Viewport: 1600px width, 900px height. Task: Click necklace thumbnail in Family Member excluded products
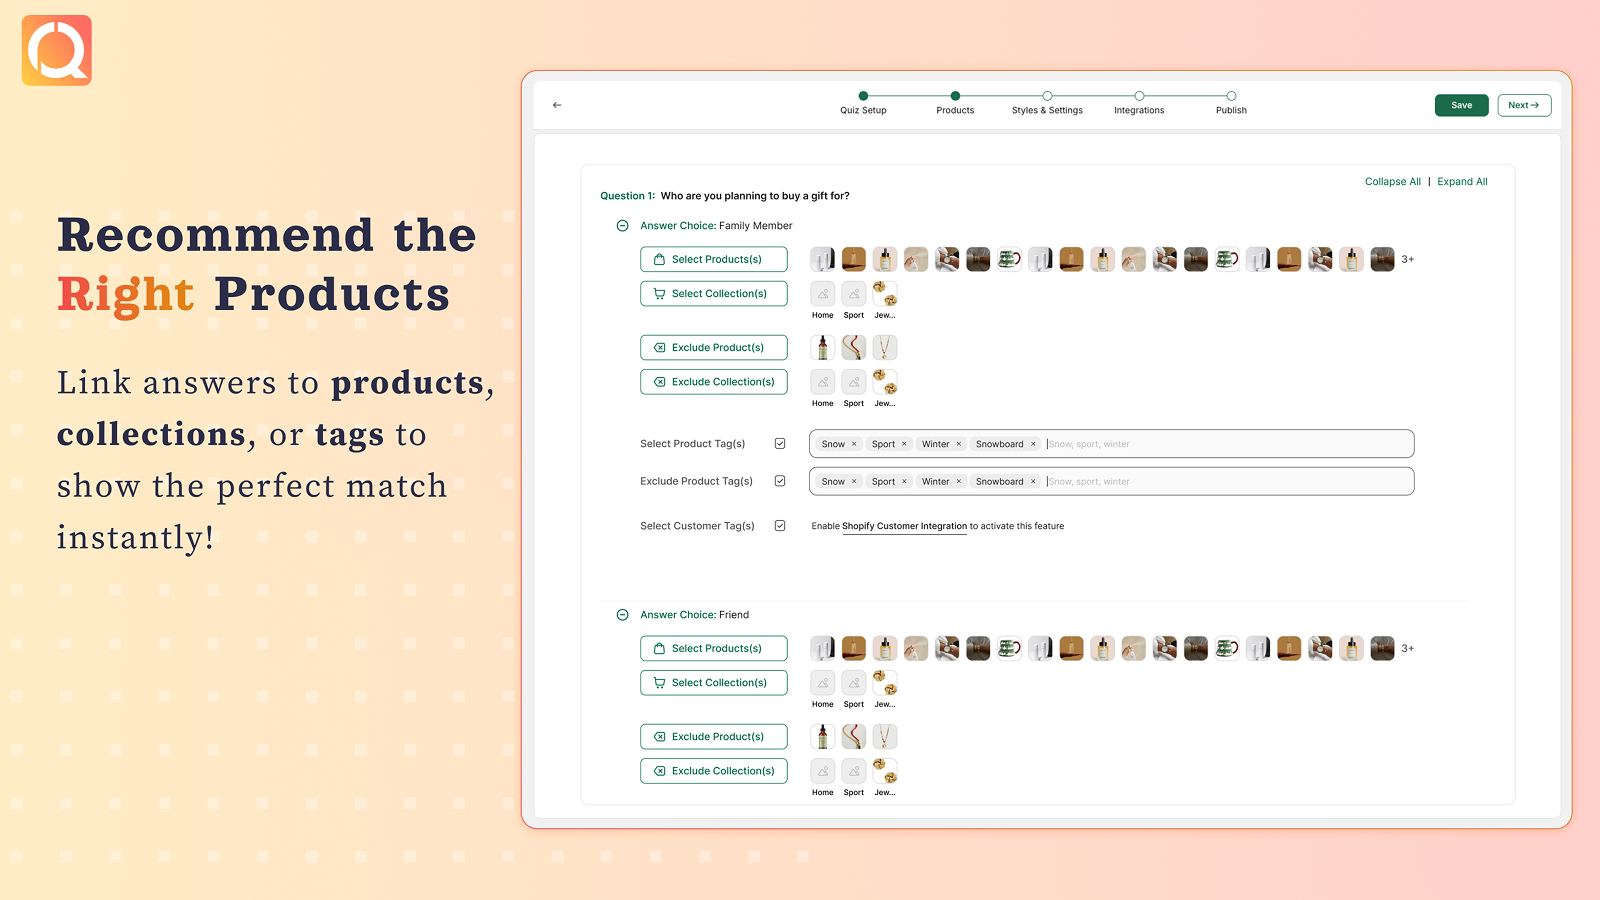(x=884, y=348)
